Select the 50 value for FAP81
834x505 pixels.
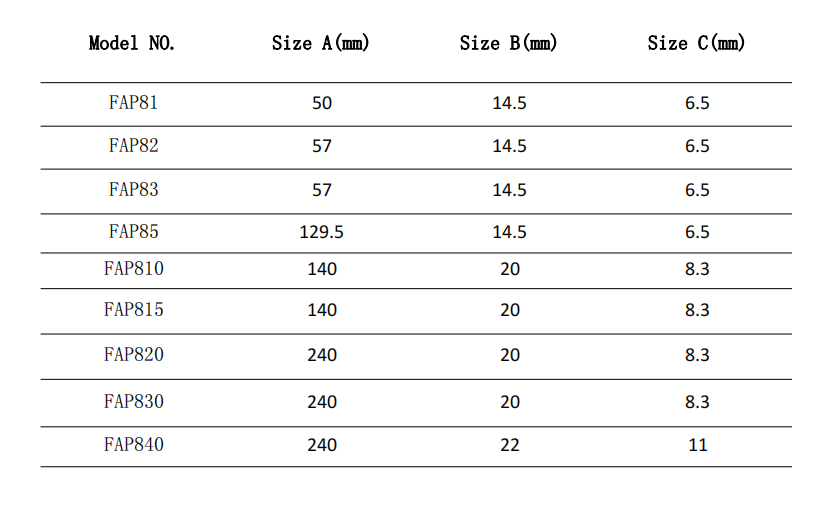pyautogui.click(x=322, y=103)
